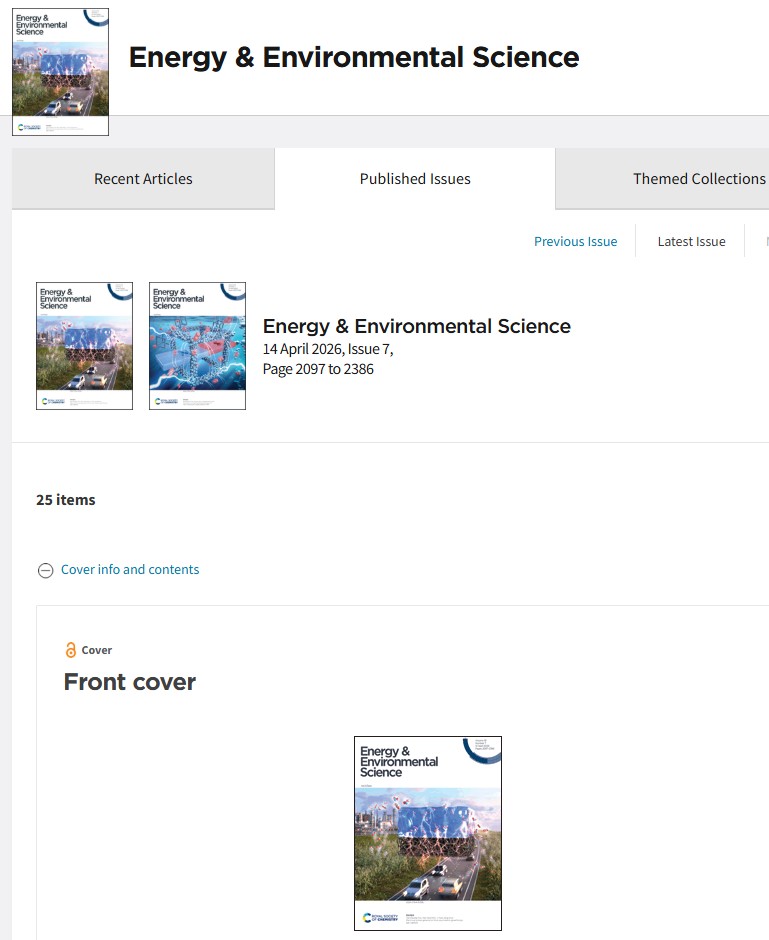View the second blue issue cover thumbnail
769x940 pixels.
(x=197, y=346)
